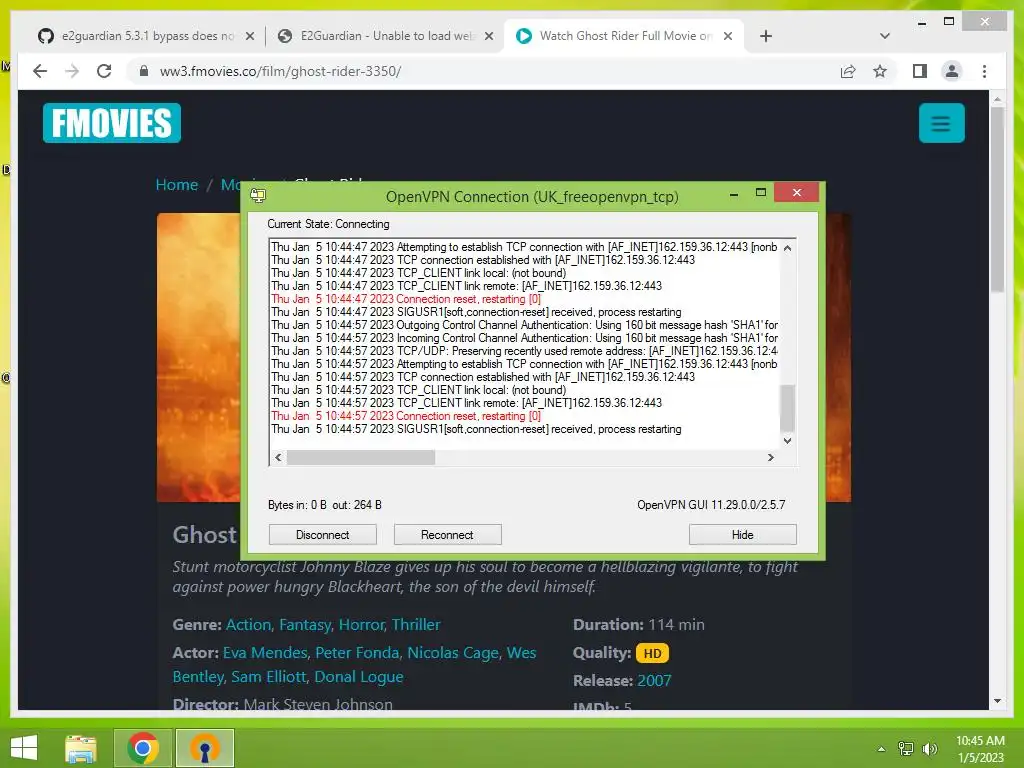
Task: Click 'Bytes in: 0 B out: 264 B' text
Action: pos(325,505)
